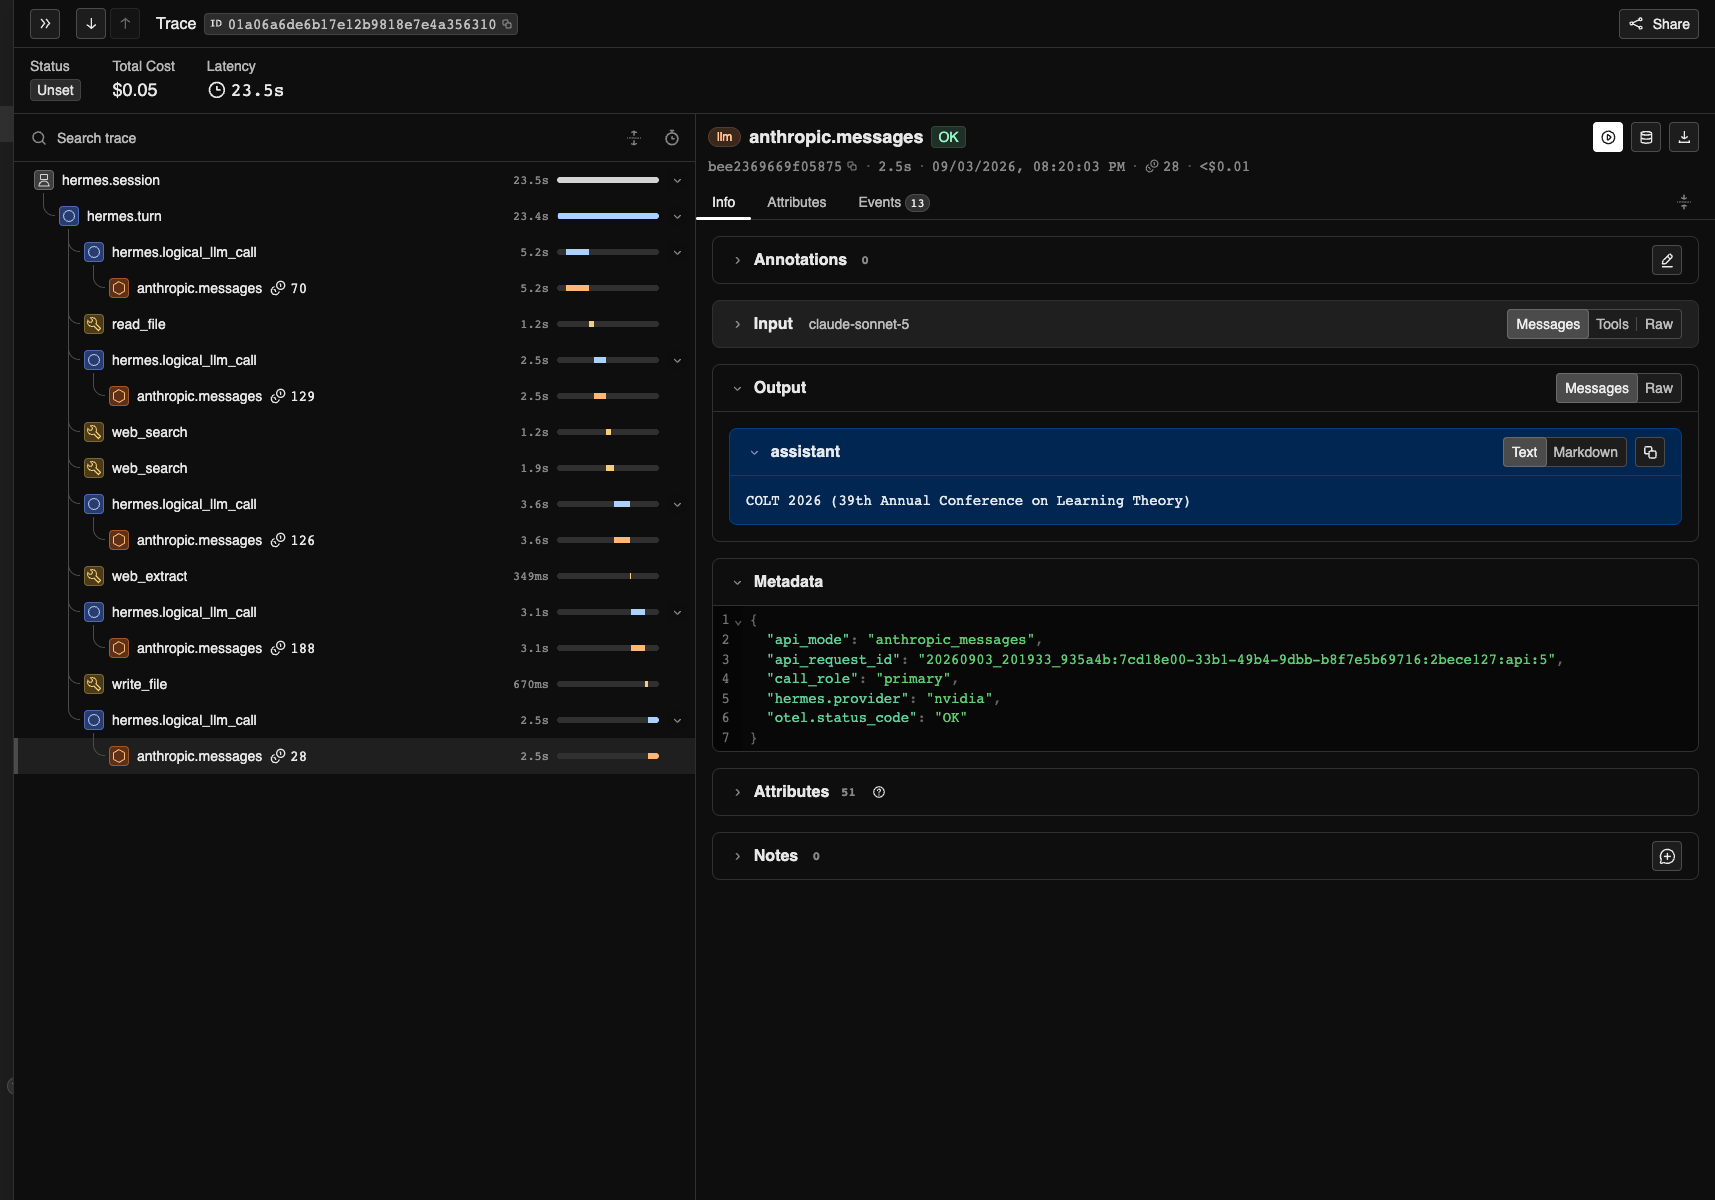The image size is (1715, 1200).
Task: Collapse all tree nodes using the collapse icon
Action: [634, 138]
